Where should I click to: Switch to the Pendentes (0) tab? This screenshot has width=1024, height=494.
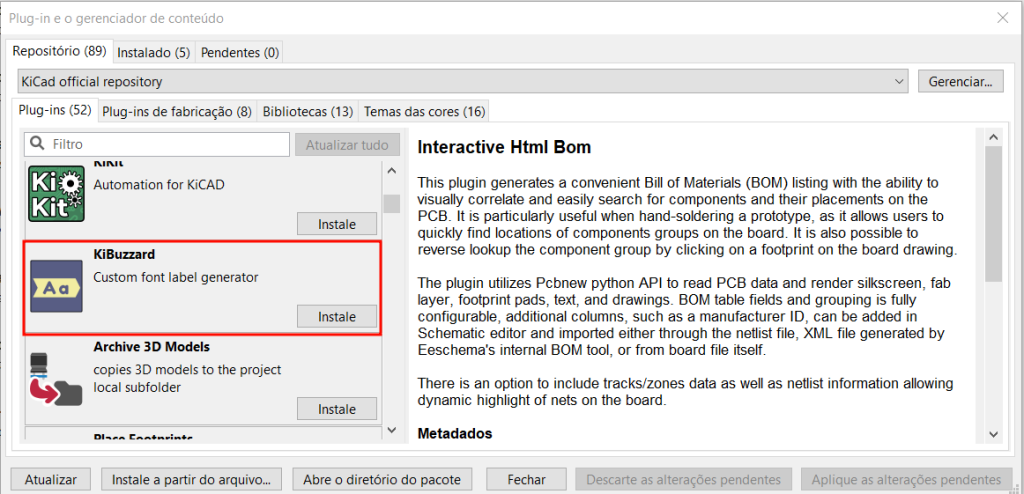click(x=240, y=53)
